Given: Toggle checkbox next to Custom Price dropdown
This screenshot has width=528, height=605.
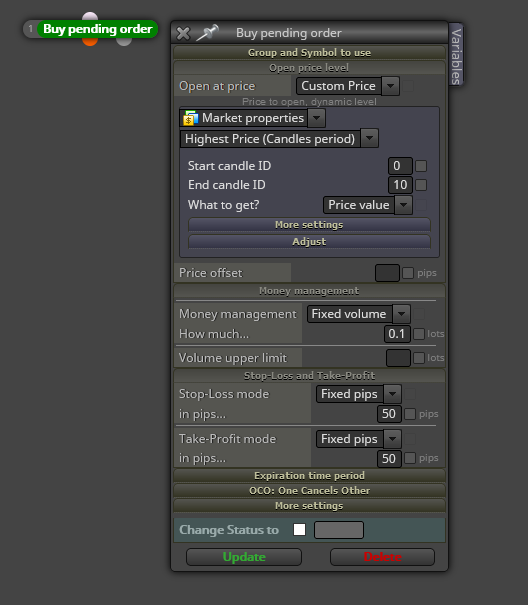Looking at the screenshot, I should coord(408,86).
